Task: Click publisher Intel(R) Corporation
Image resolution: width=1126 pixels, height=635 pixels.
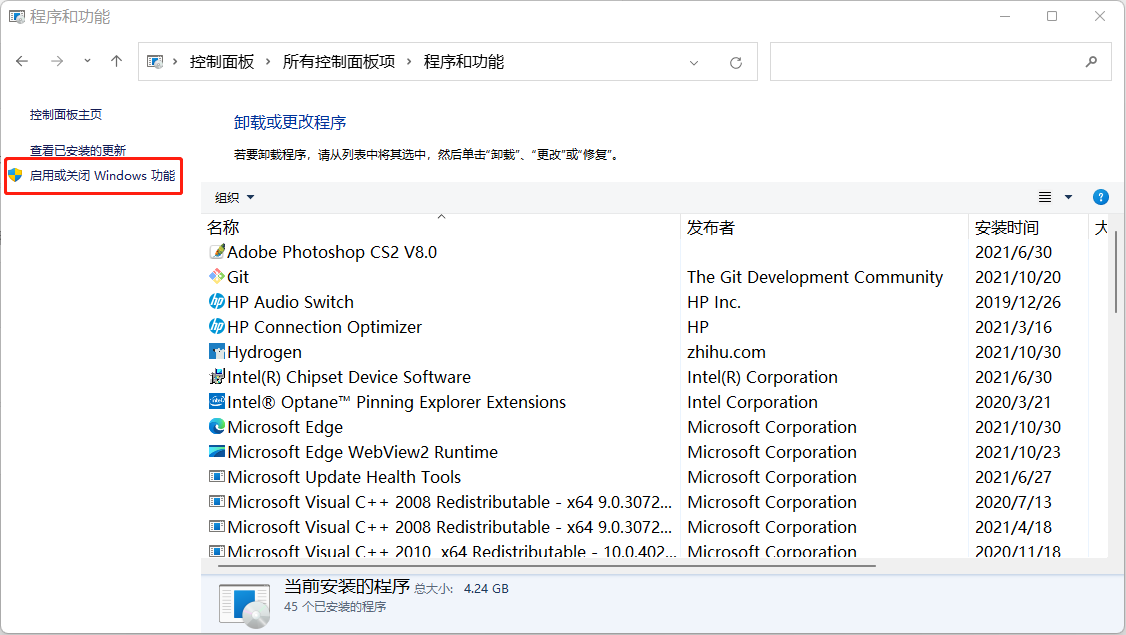Action: [763, 377]
